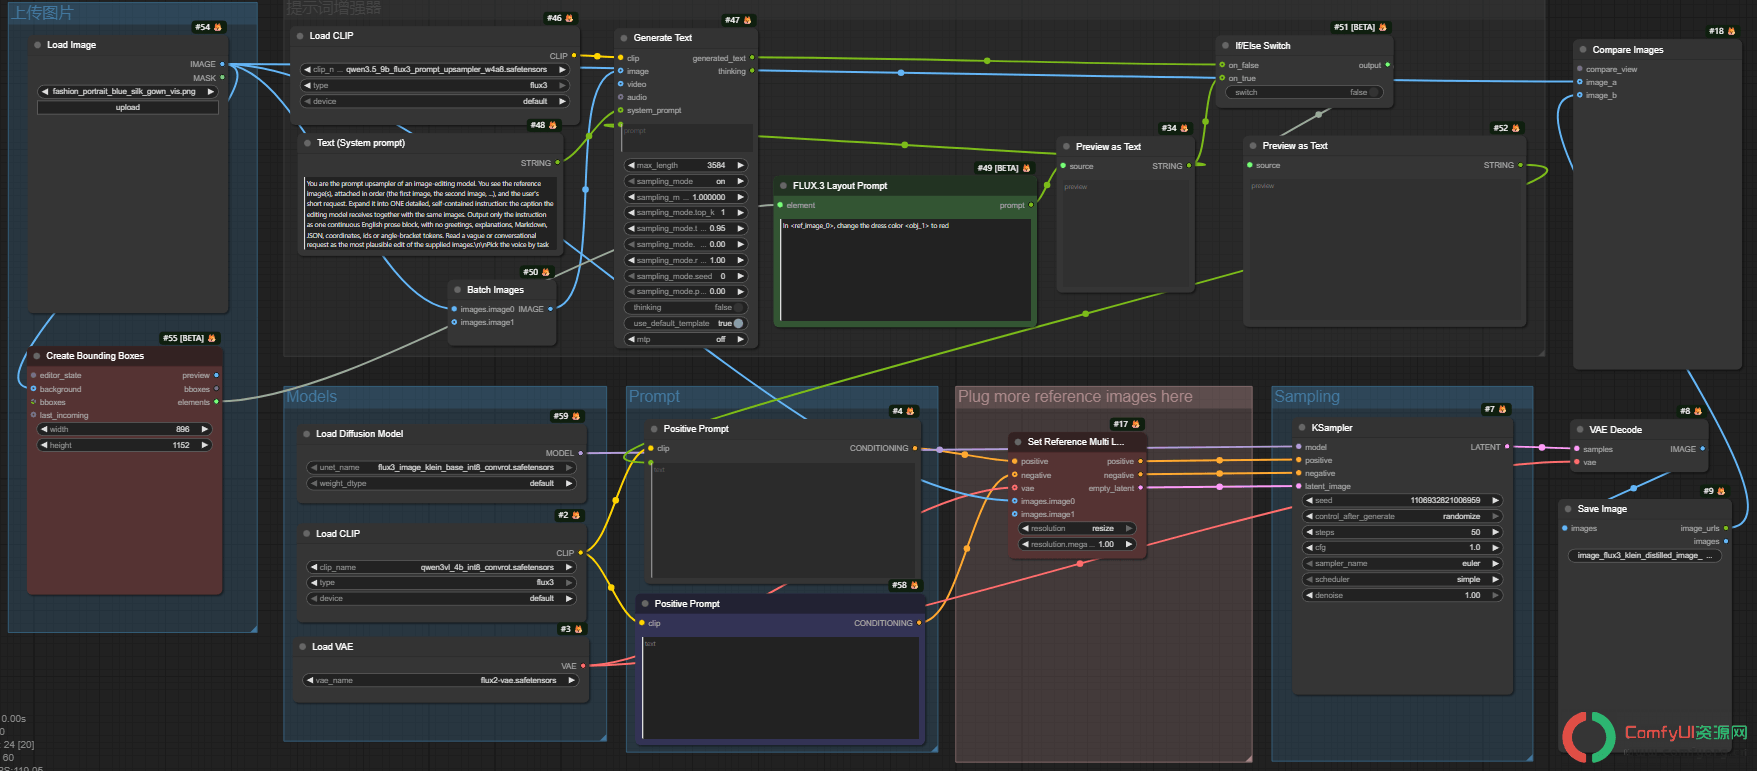
Task: Click the upload button in Load Image
Action: [x=128, y=108]
